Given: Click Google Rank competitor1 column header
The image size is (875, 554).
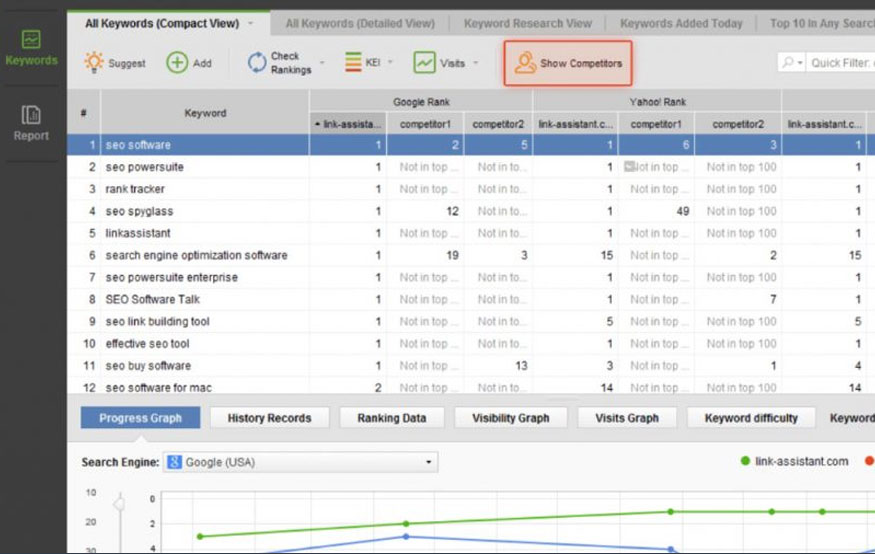Looking at the screenshot, I should [425, 124].
